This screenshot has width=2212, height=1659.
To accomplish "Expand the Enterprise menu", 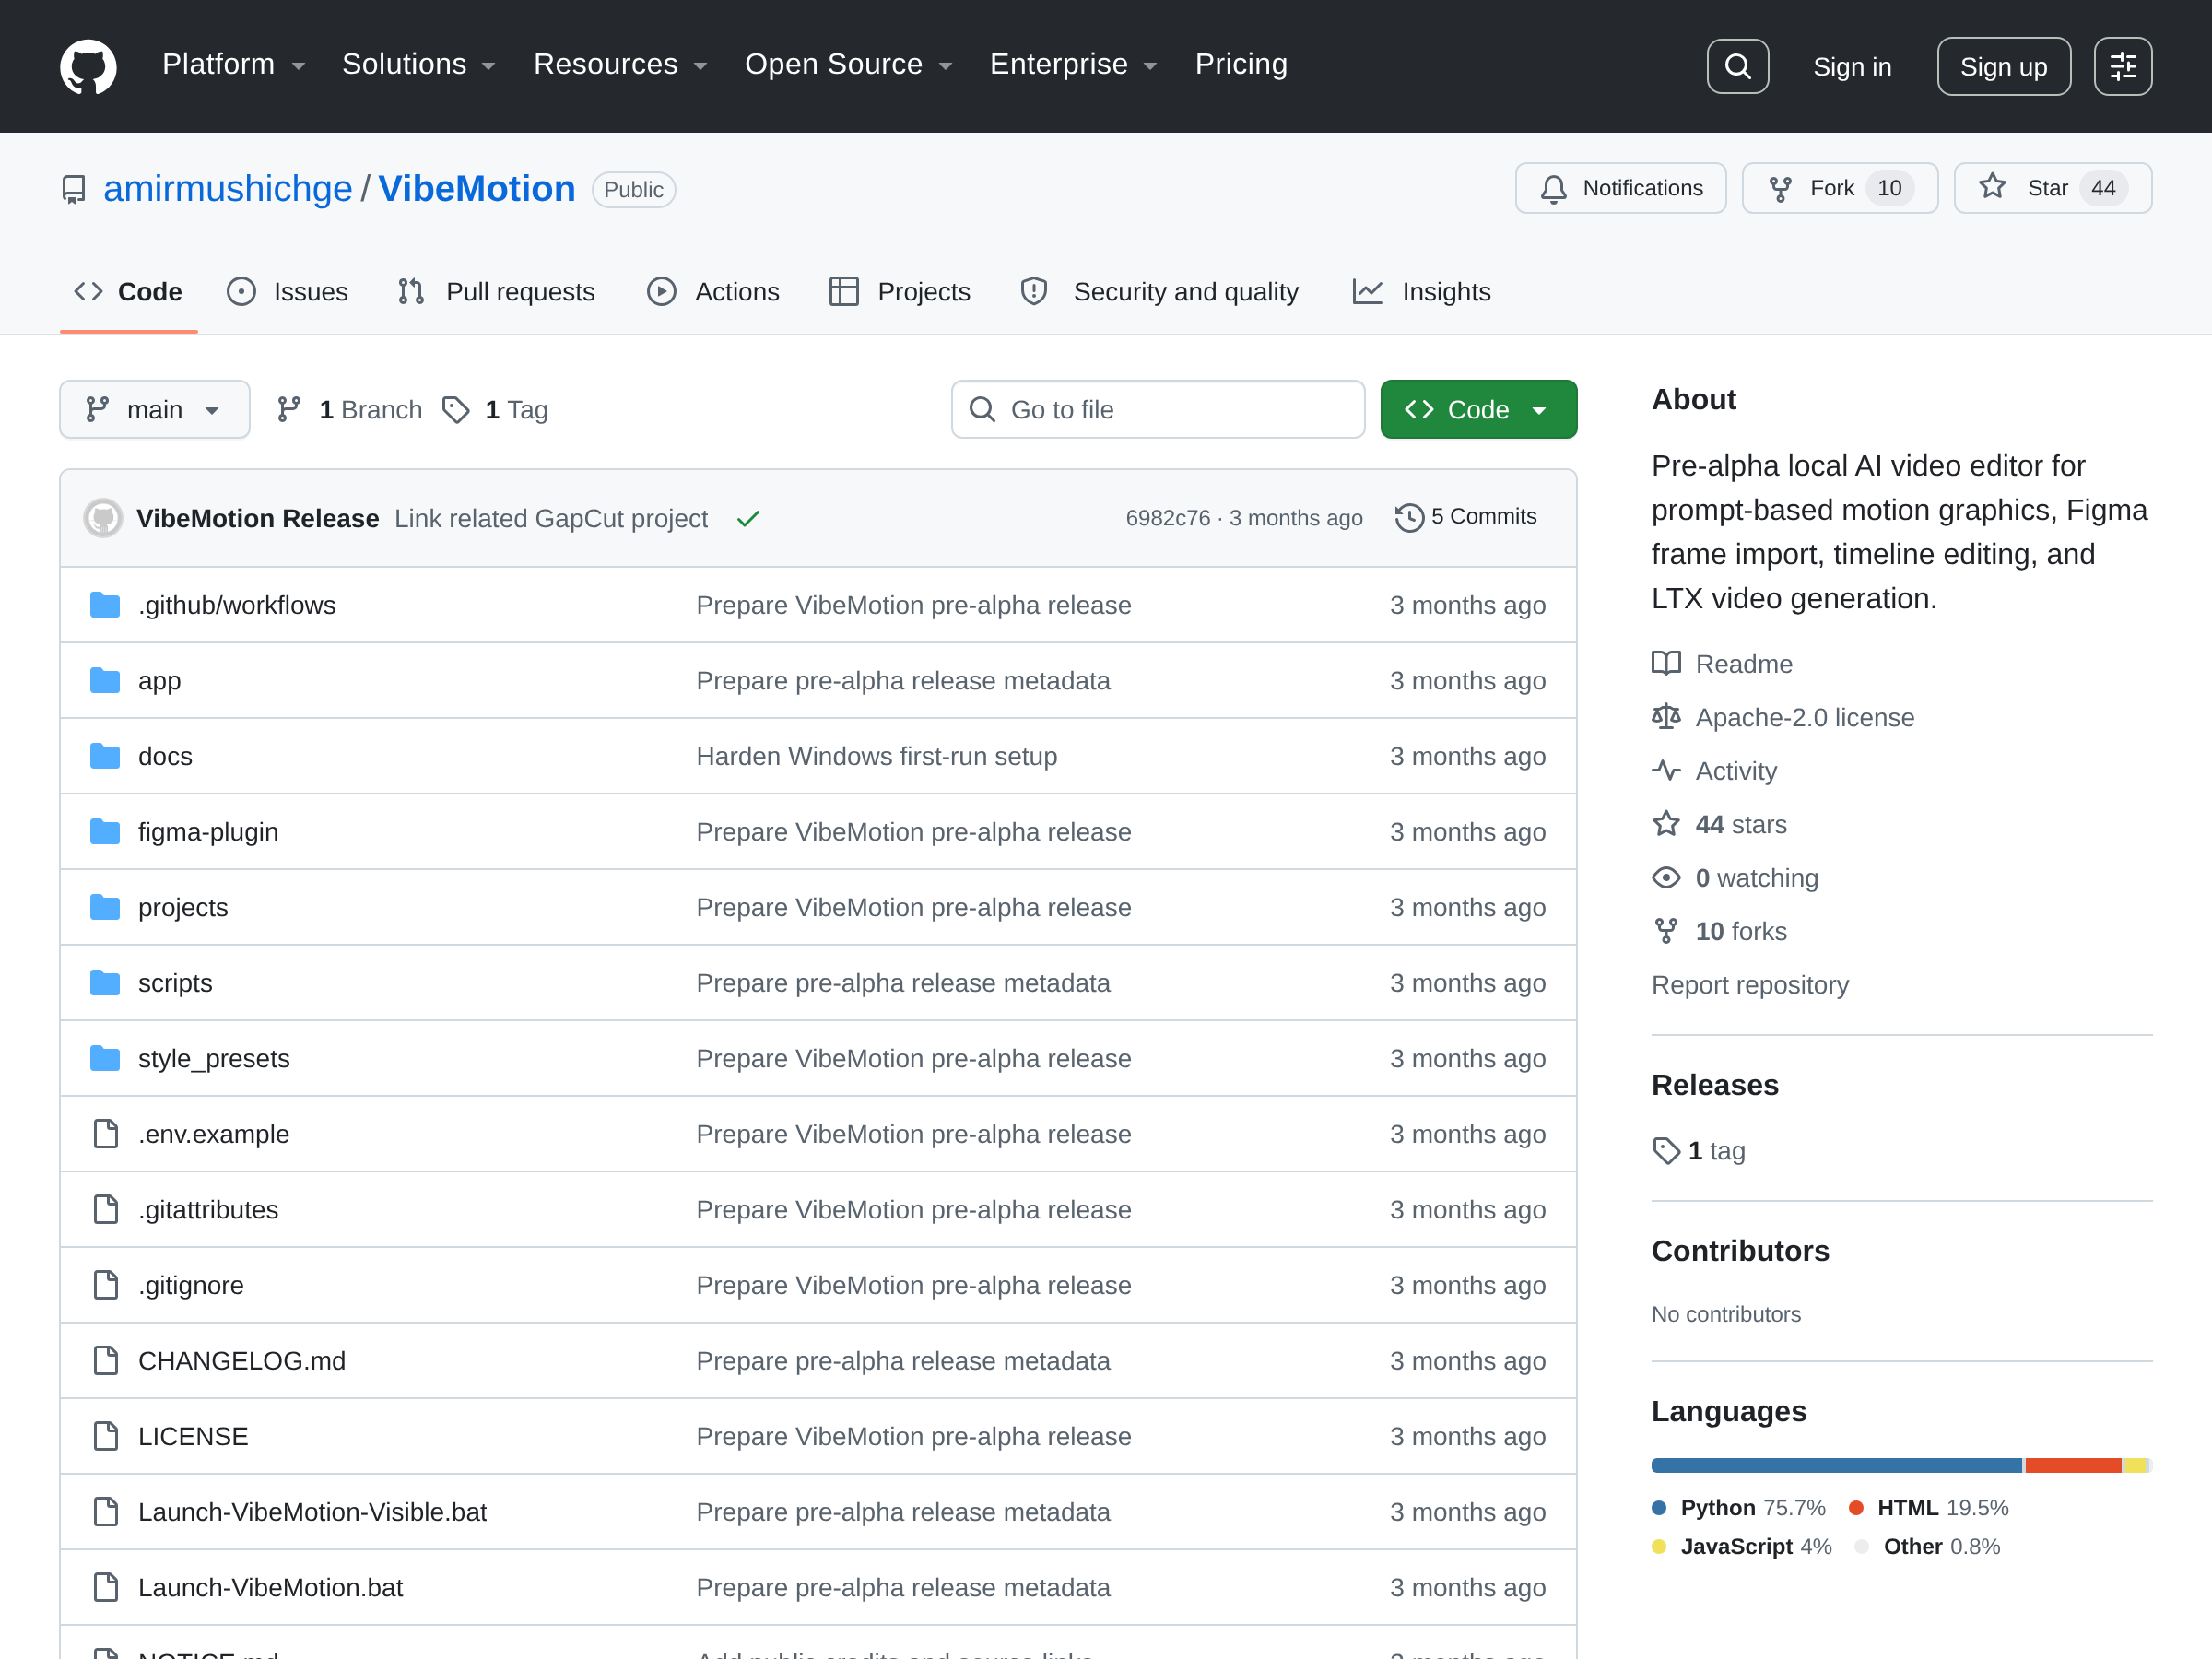I will tap(1073, 64).
